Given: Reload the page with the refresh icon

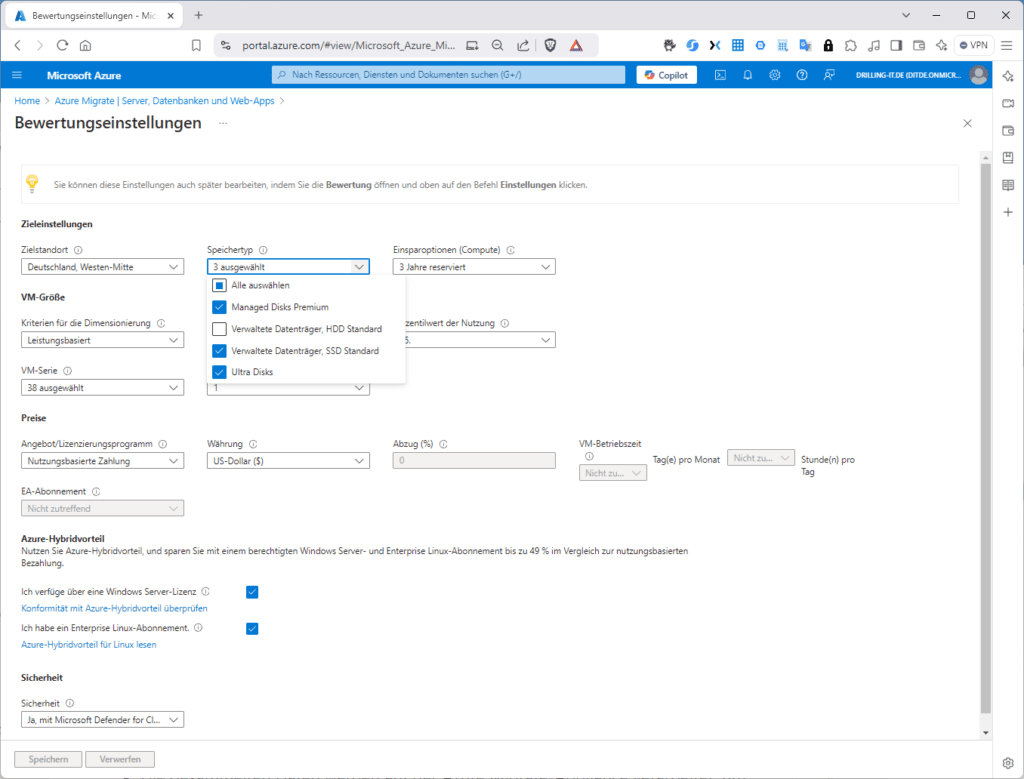Looking at the screenshot, I should coord(62,45).
